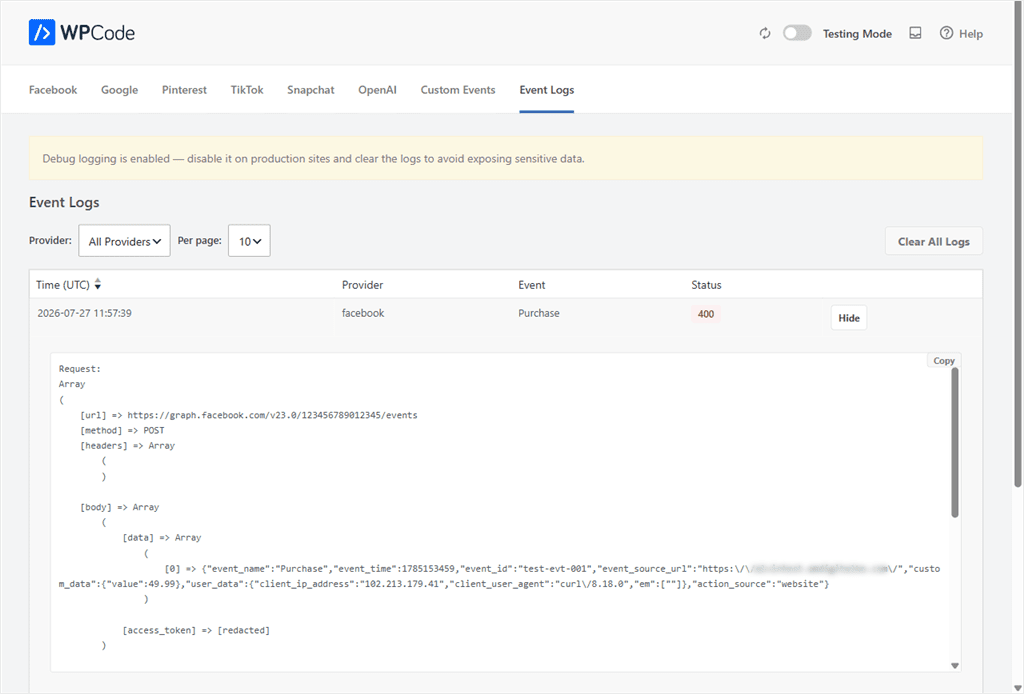Click the Provider column header
The width and height of the screenshot is (1024, 694).
pyautogui.click(x=362, y=285)
